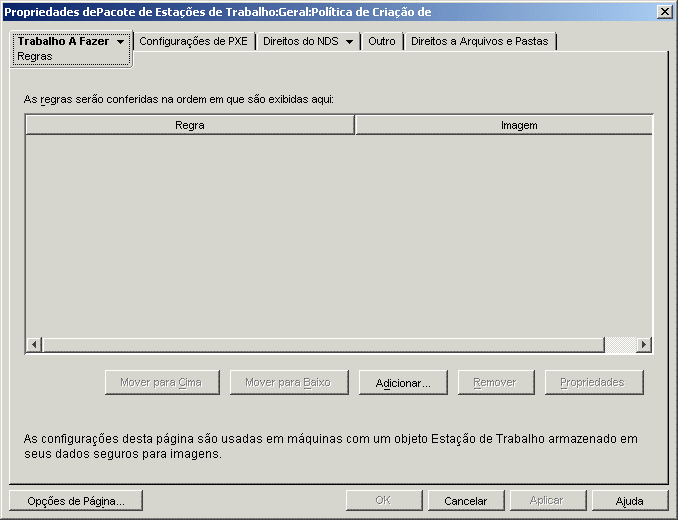Click Cancelar to dismiss dialog

466,501
